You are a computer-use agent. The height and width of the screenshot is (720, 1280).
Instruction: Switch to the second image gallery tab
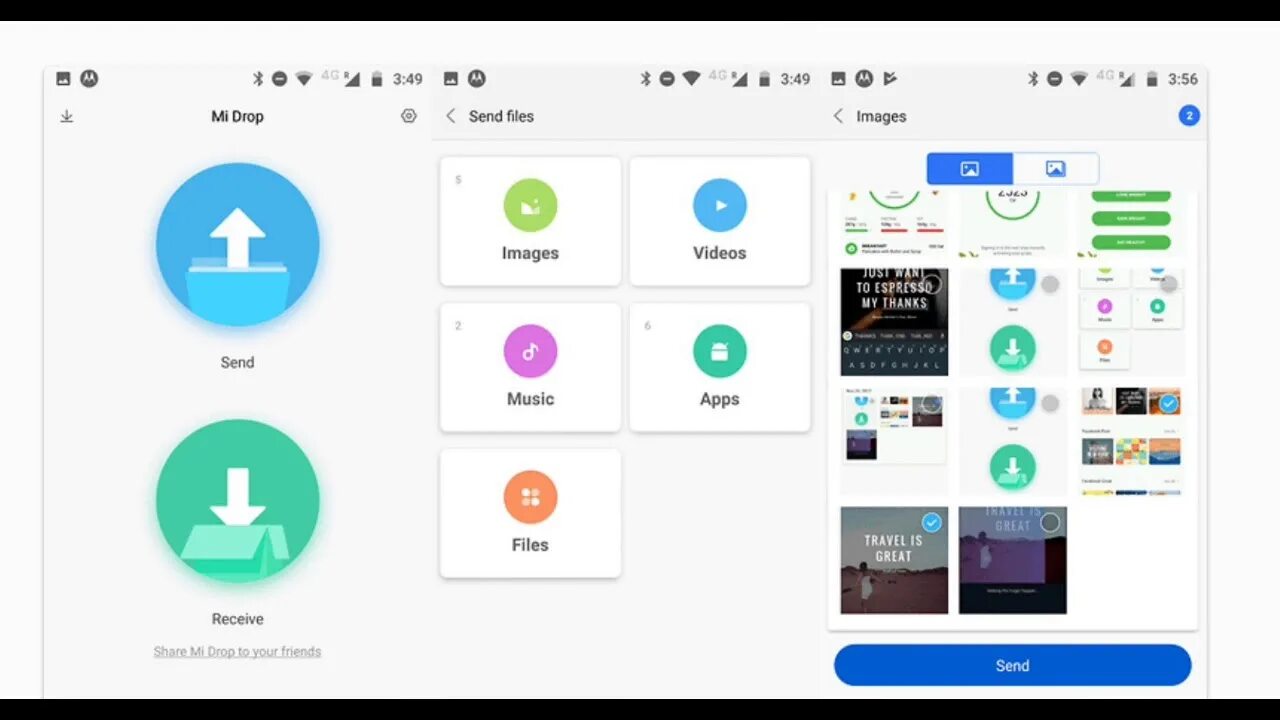click(1056, 169)
